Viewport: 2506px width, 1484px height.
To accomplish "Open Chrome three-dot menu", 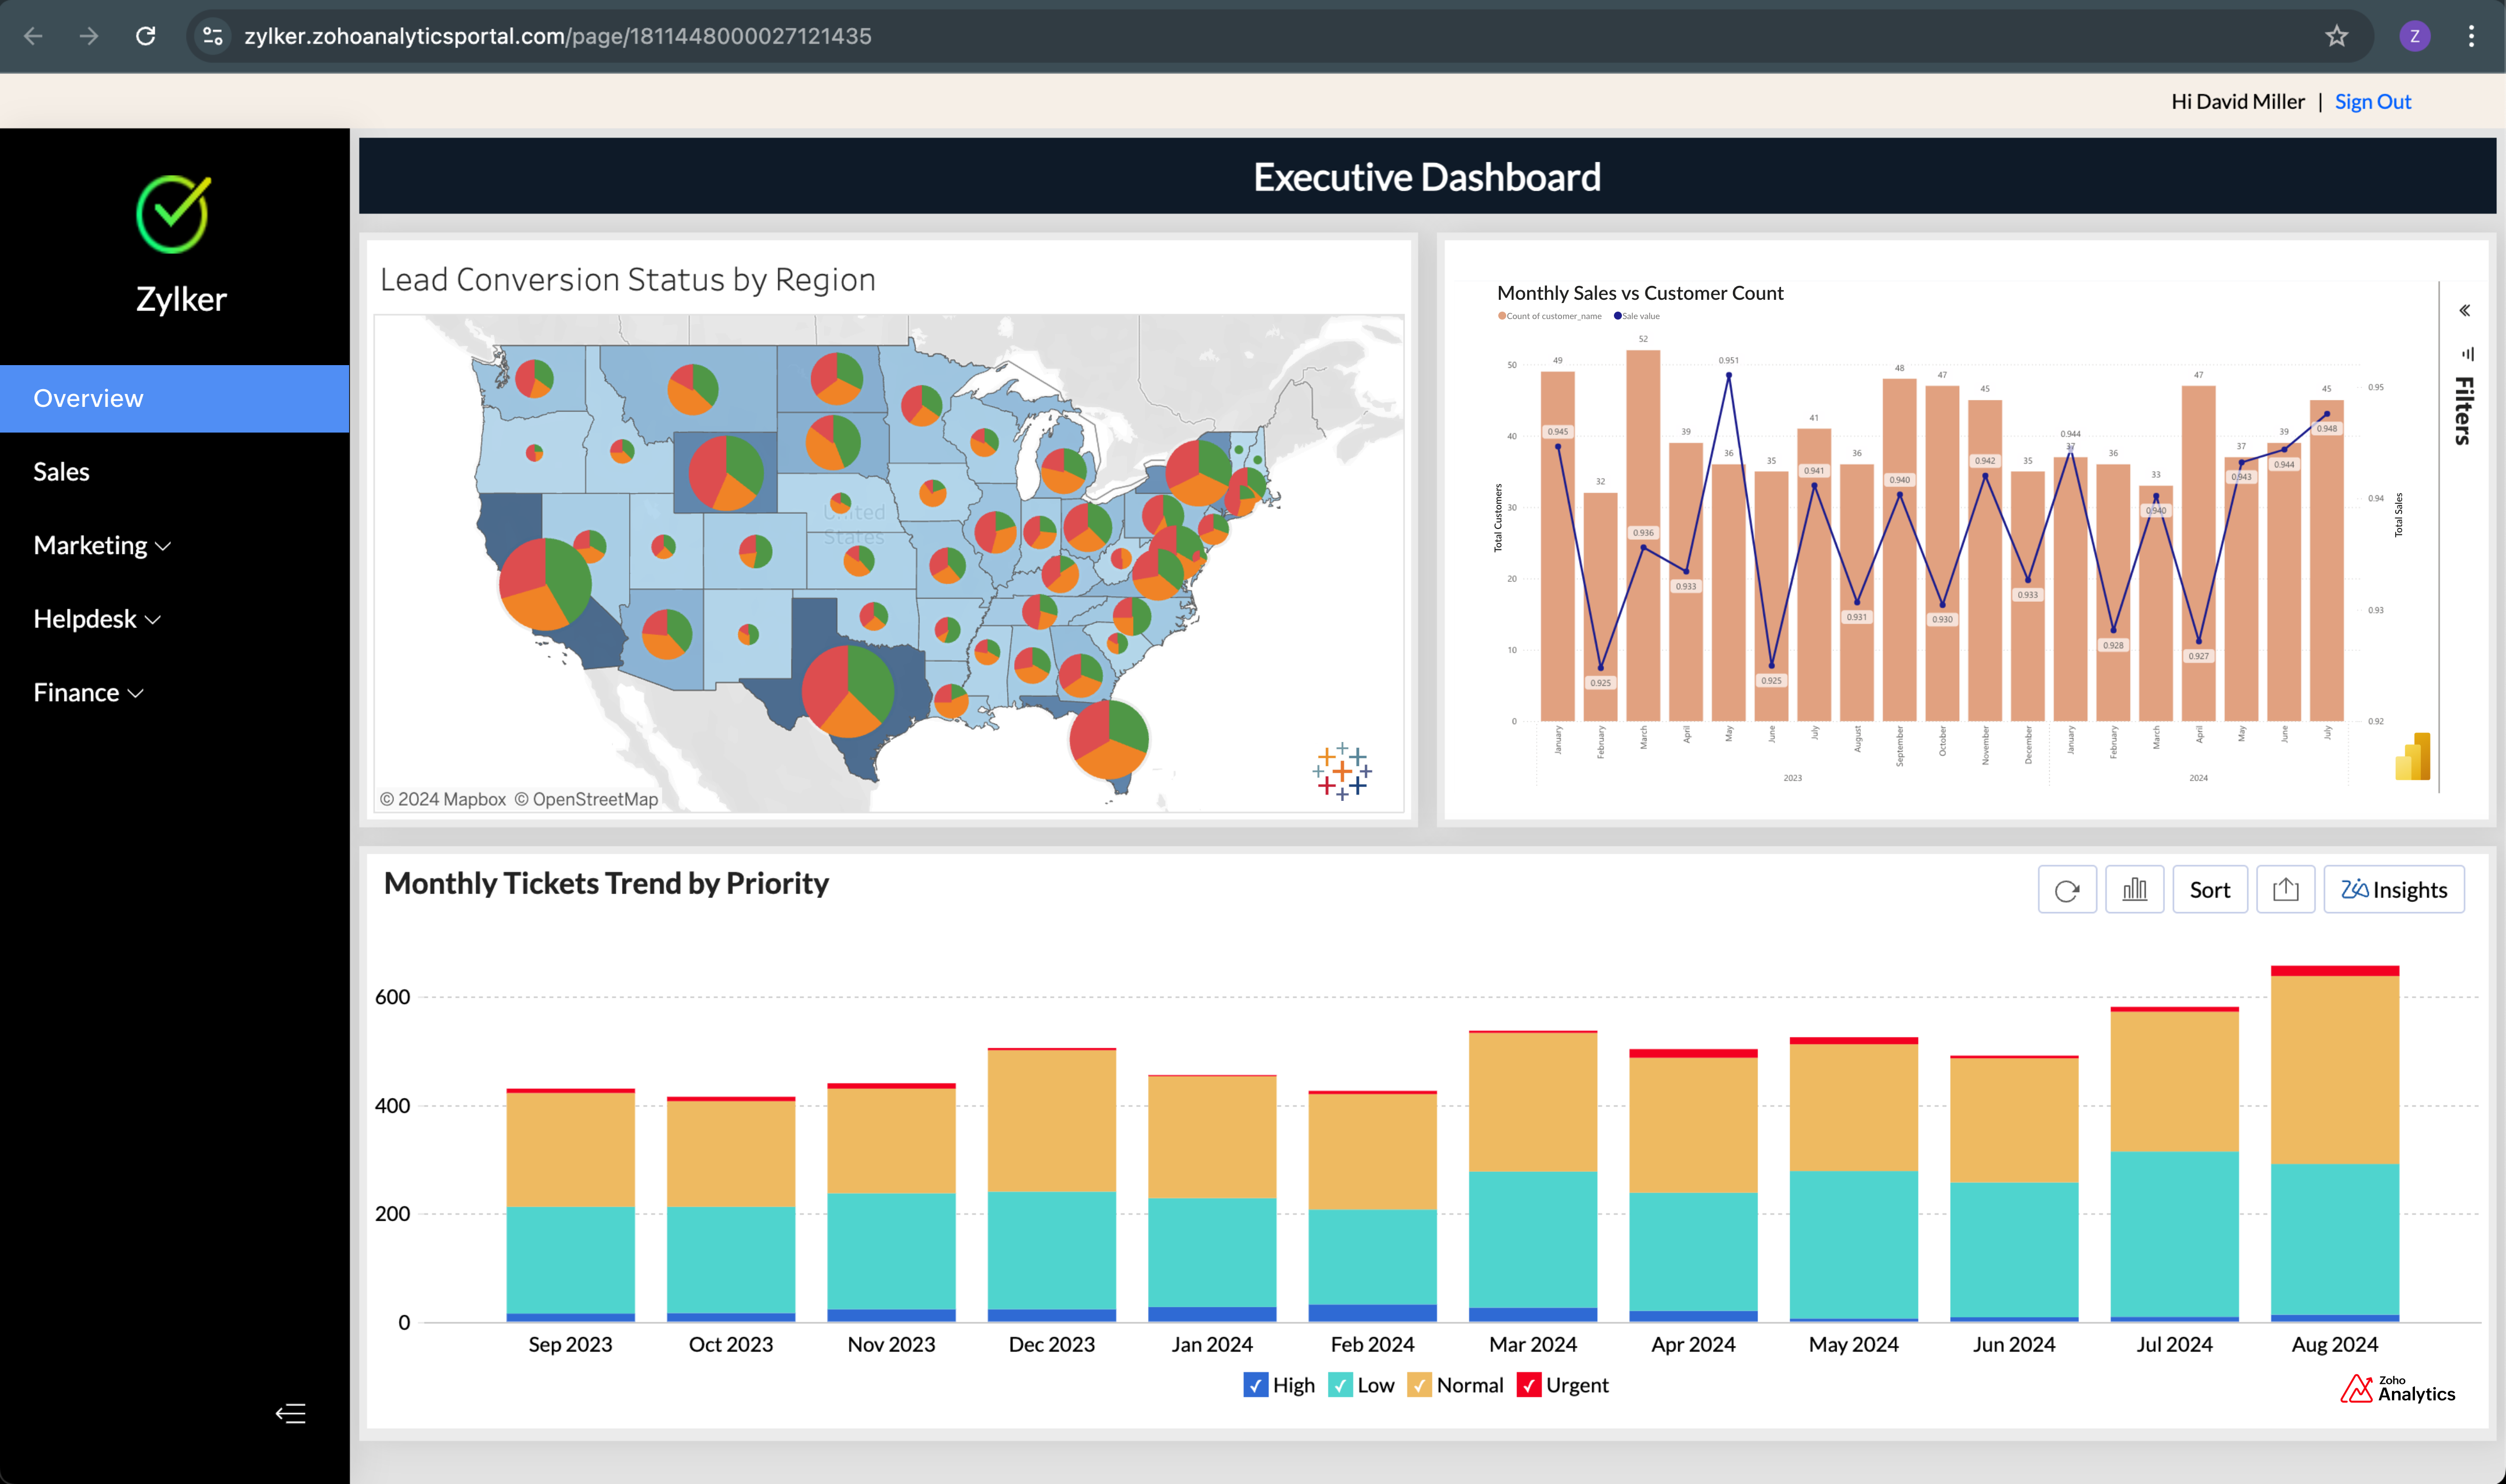I will point(2471,36).
